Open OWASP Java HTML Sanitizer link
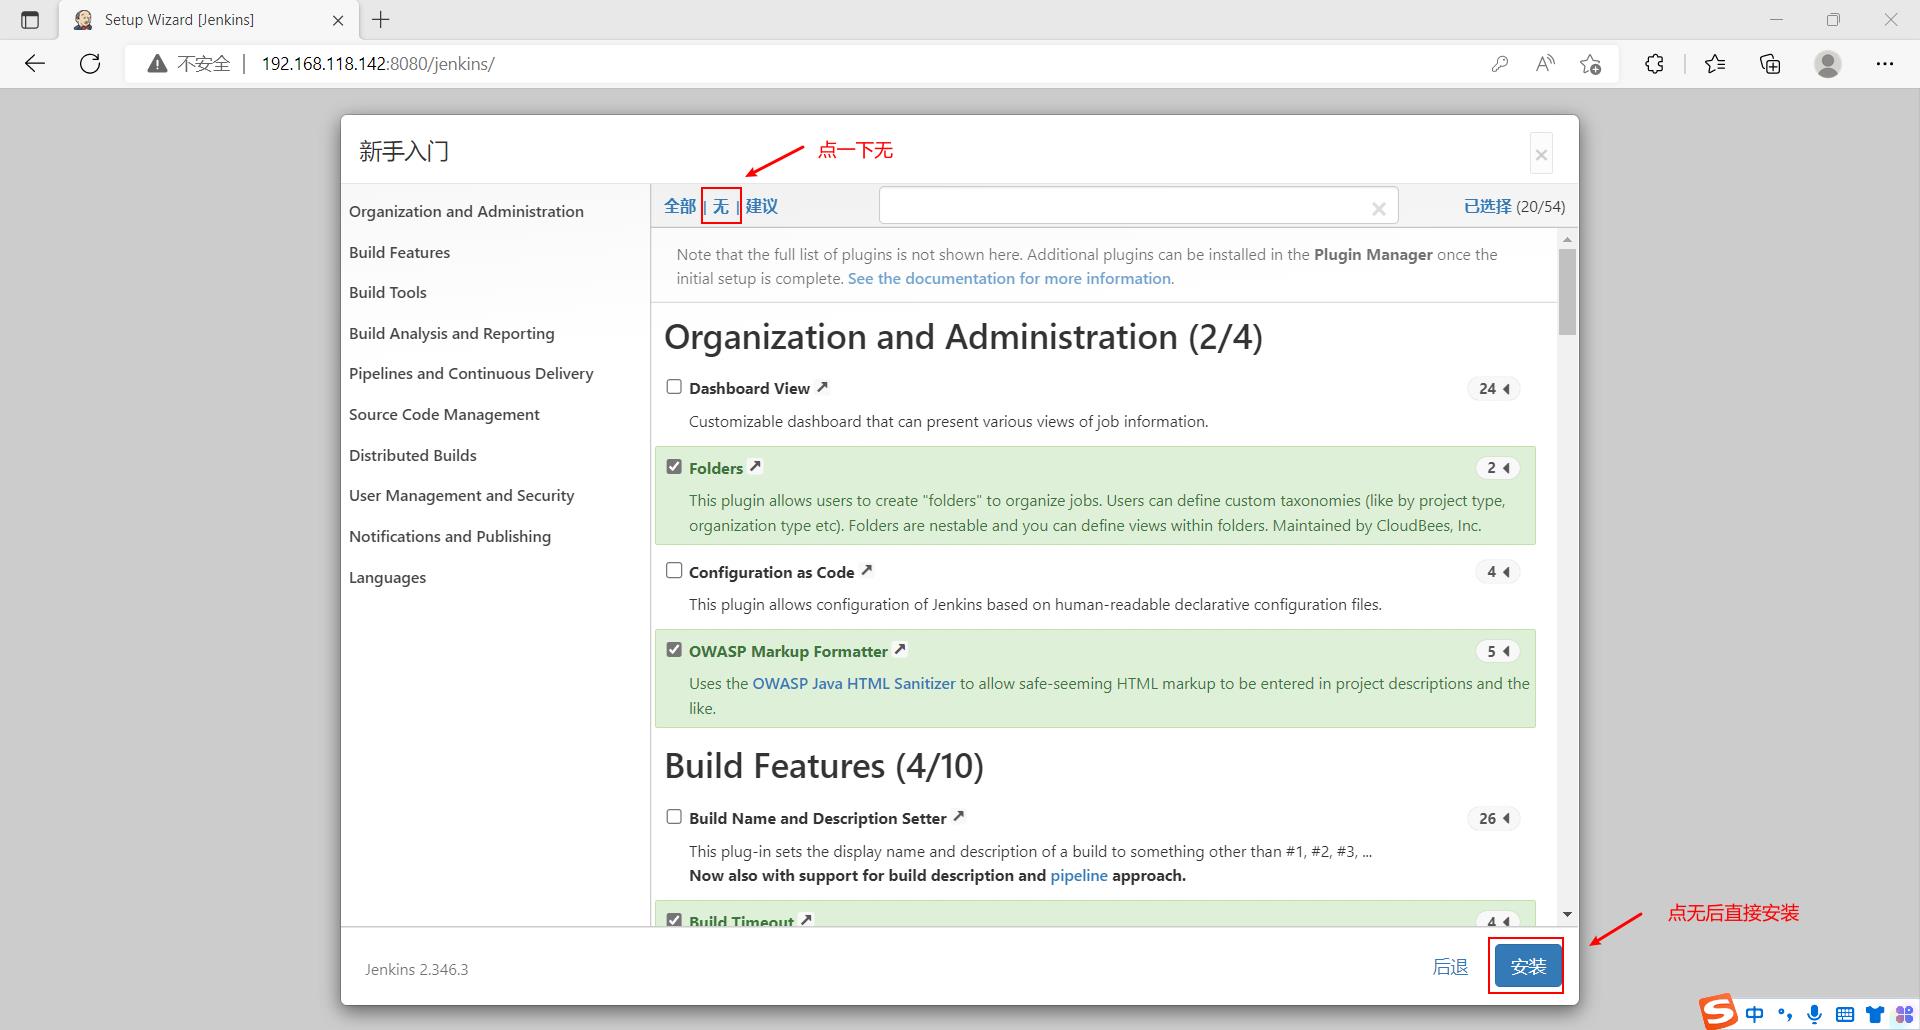This screenshot has height=1030, width=1920. coord(854,684)
